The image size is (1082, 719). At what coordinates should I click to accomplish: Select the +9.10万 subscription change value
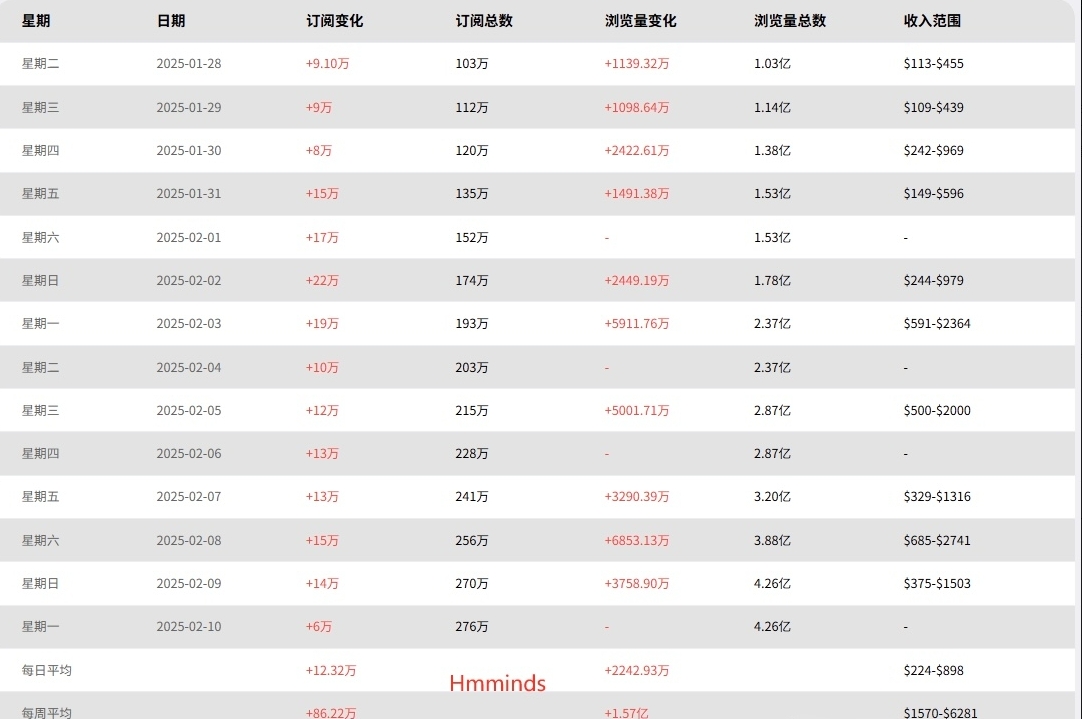[328, 63]
